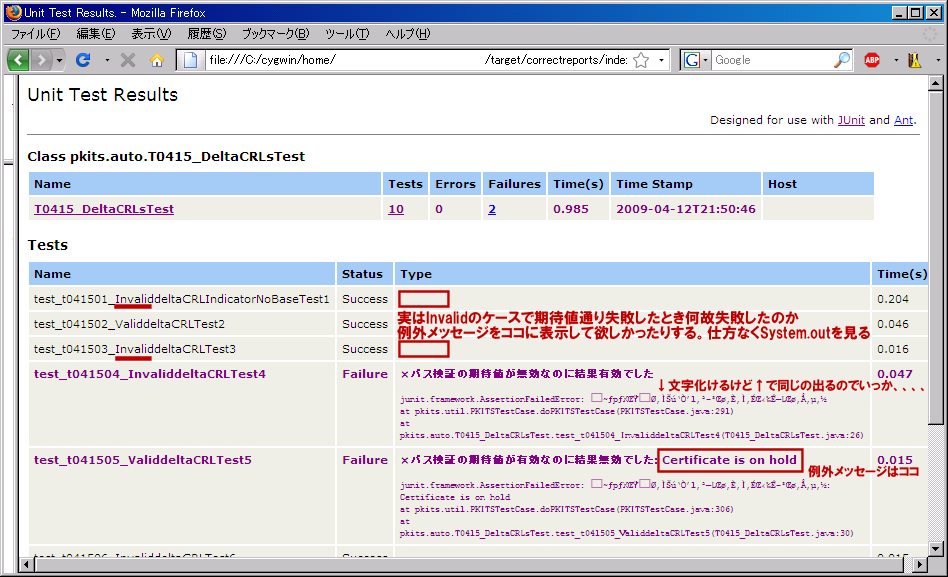Follow the JUnit link
Screen dimensions: 948x577
click(x=851, y=120)
